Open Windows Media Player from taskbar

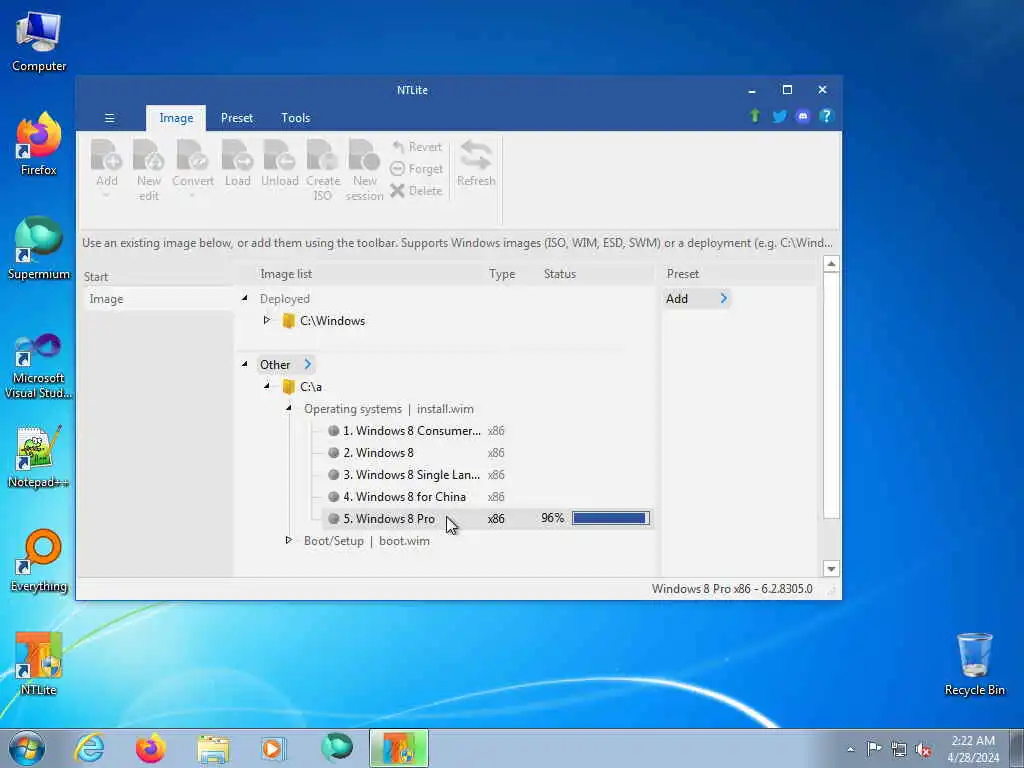273,748
